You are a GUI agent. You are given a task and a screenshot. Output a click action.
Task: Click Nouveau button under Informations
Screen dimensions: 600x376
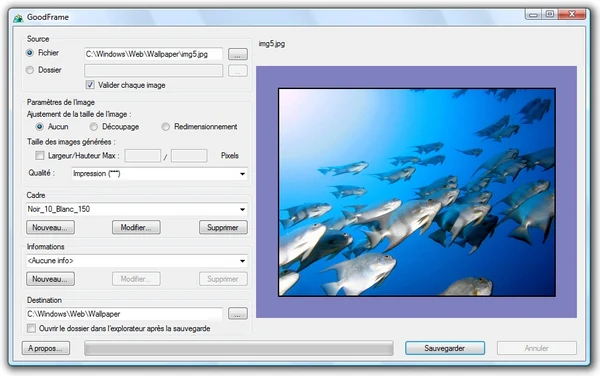pos(50,279)
